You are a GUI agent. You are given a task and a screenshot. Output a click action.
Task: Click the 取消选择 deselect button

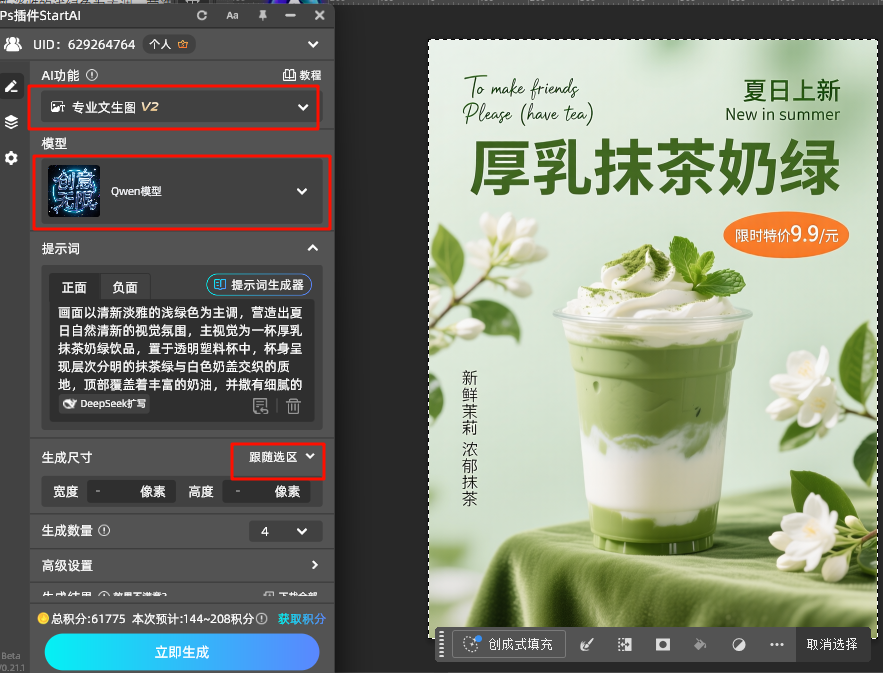[x=832, y=644]
